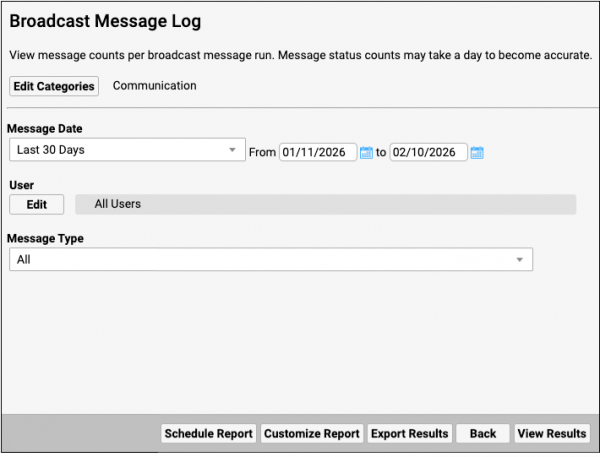Click the All Users selection bar
The image size is (600, 457).
325,204
